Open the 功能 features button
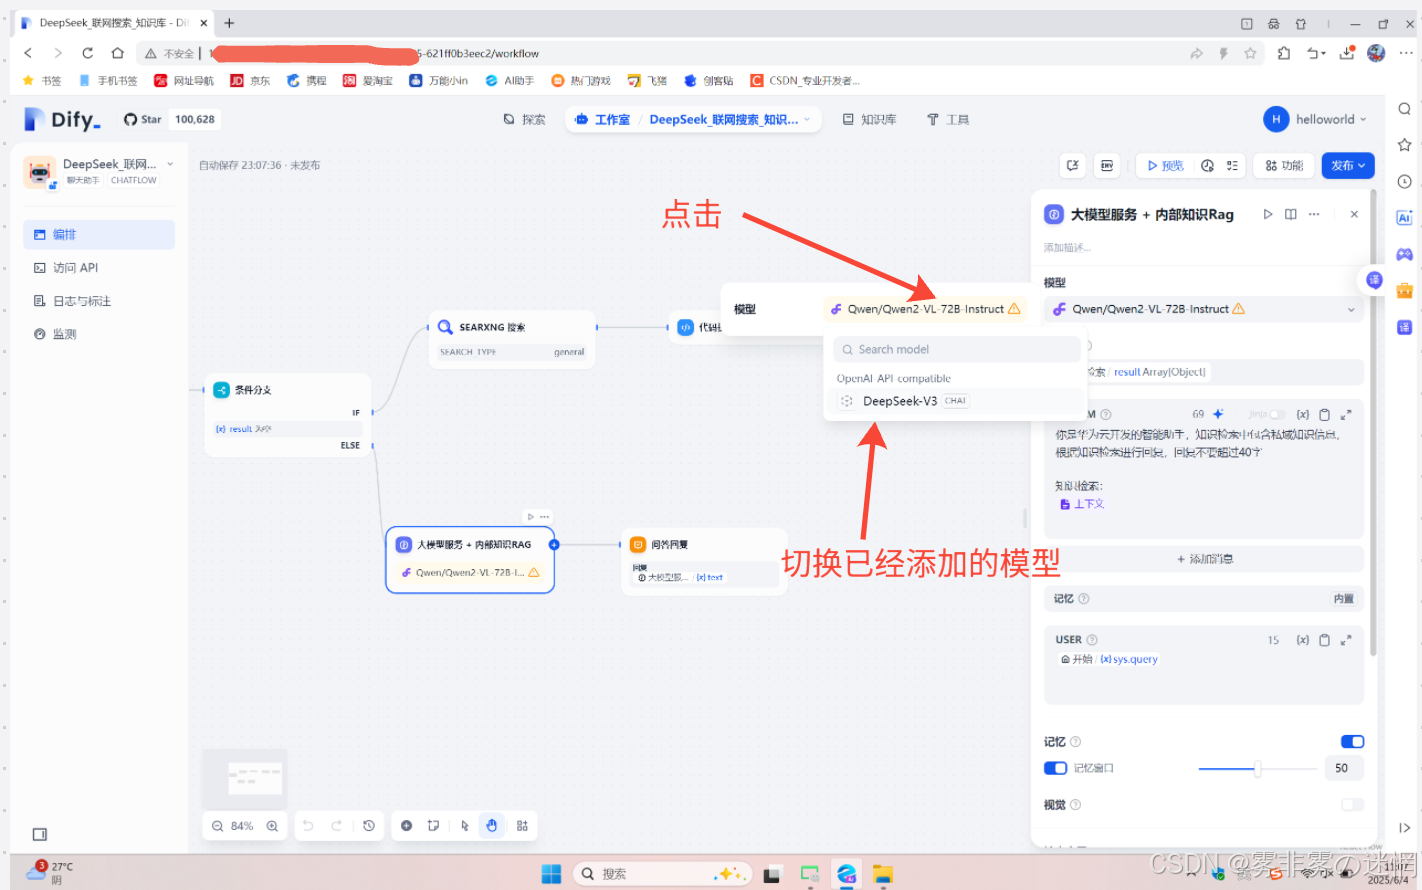The image size is (1422, 890). pos(1285,166)
